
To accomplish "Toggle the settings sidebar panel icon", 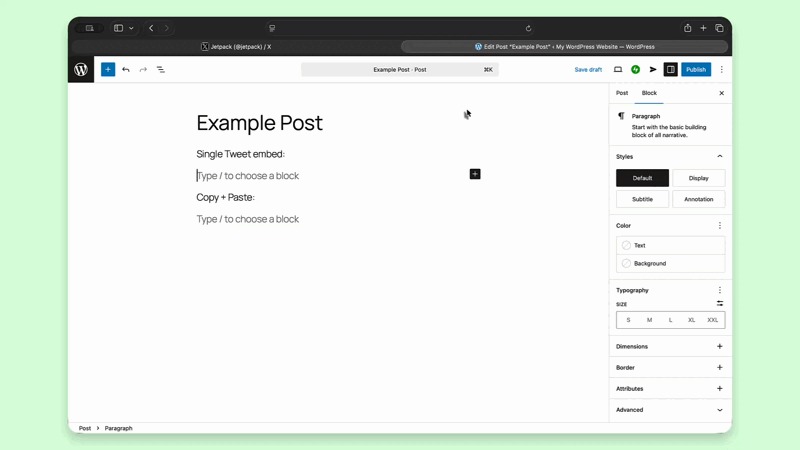I will tap(670, 69).
